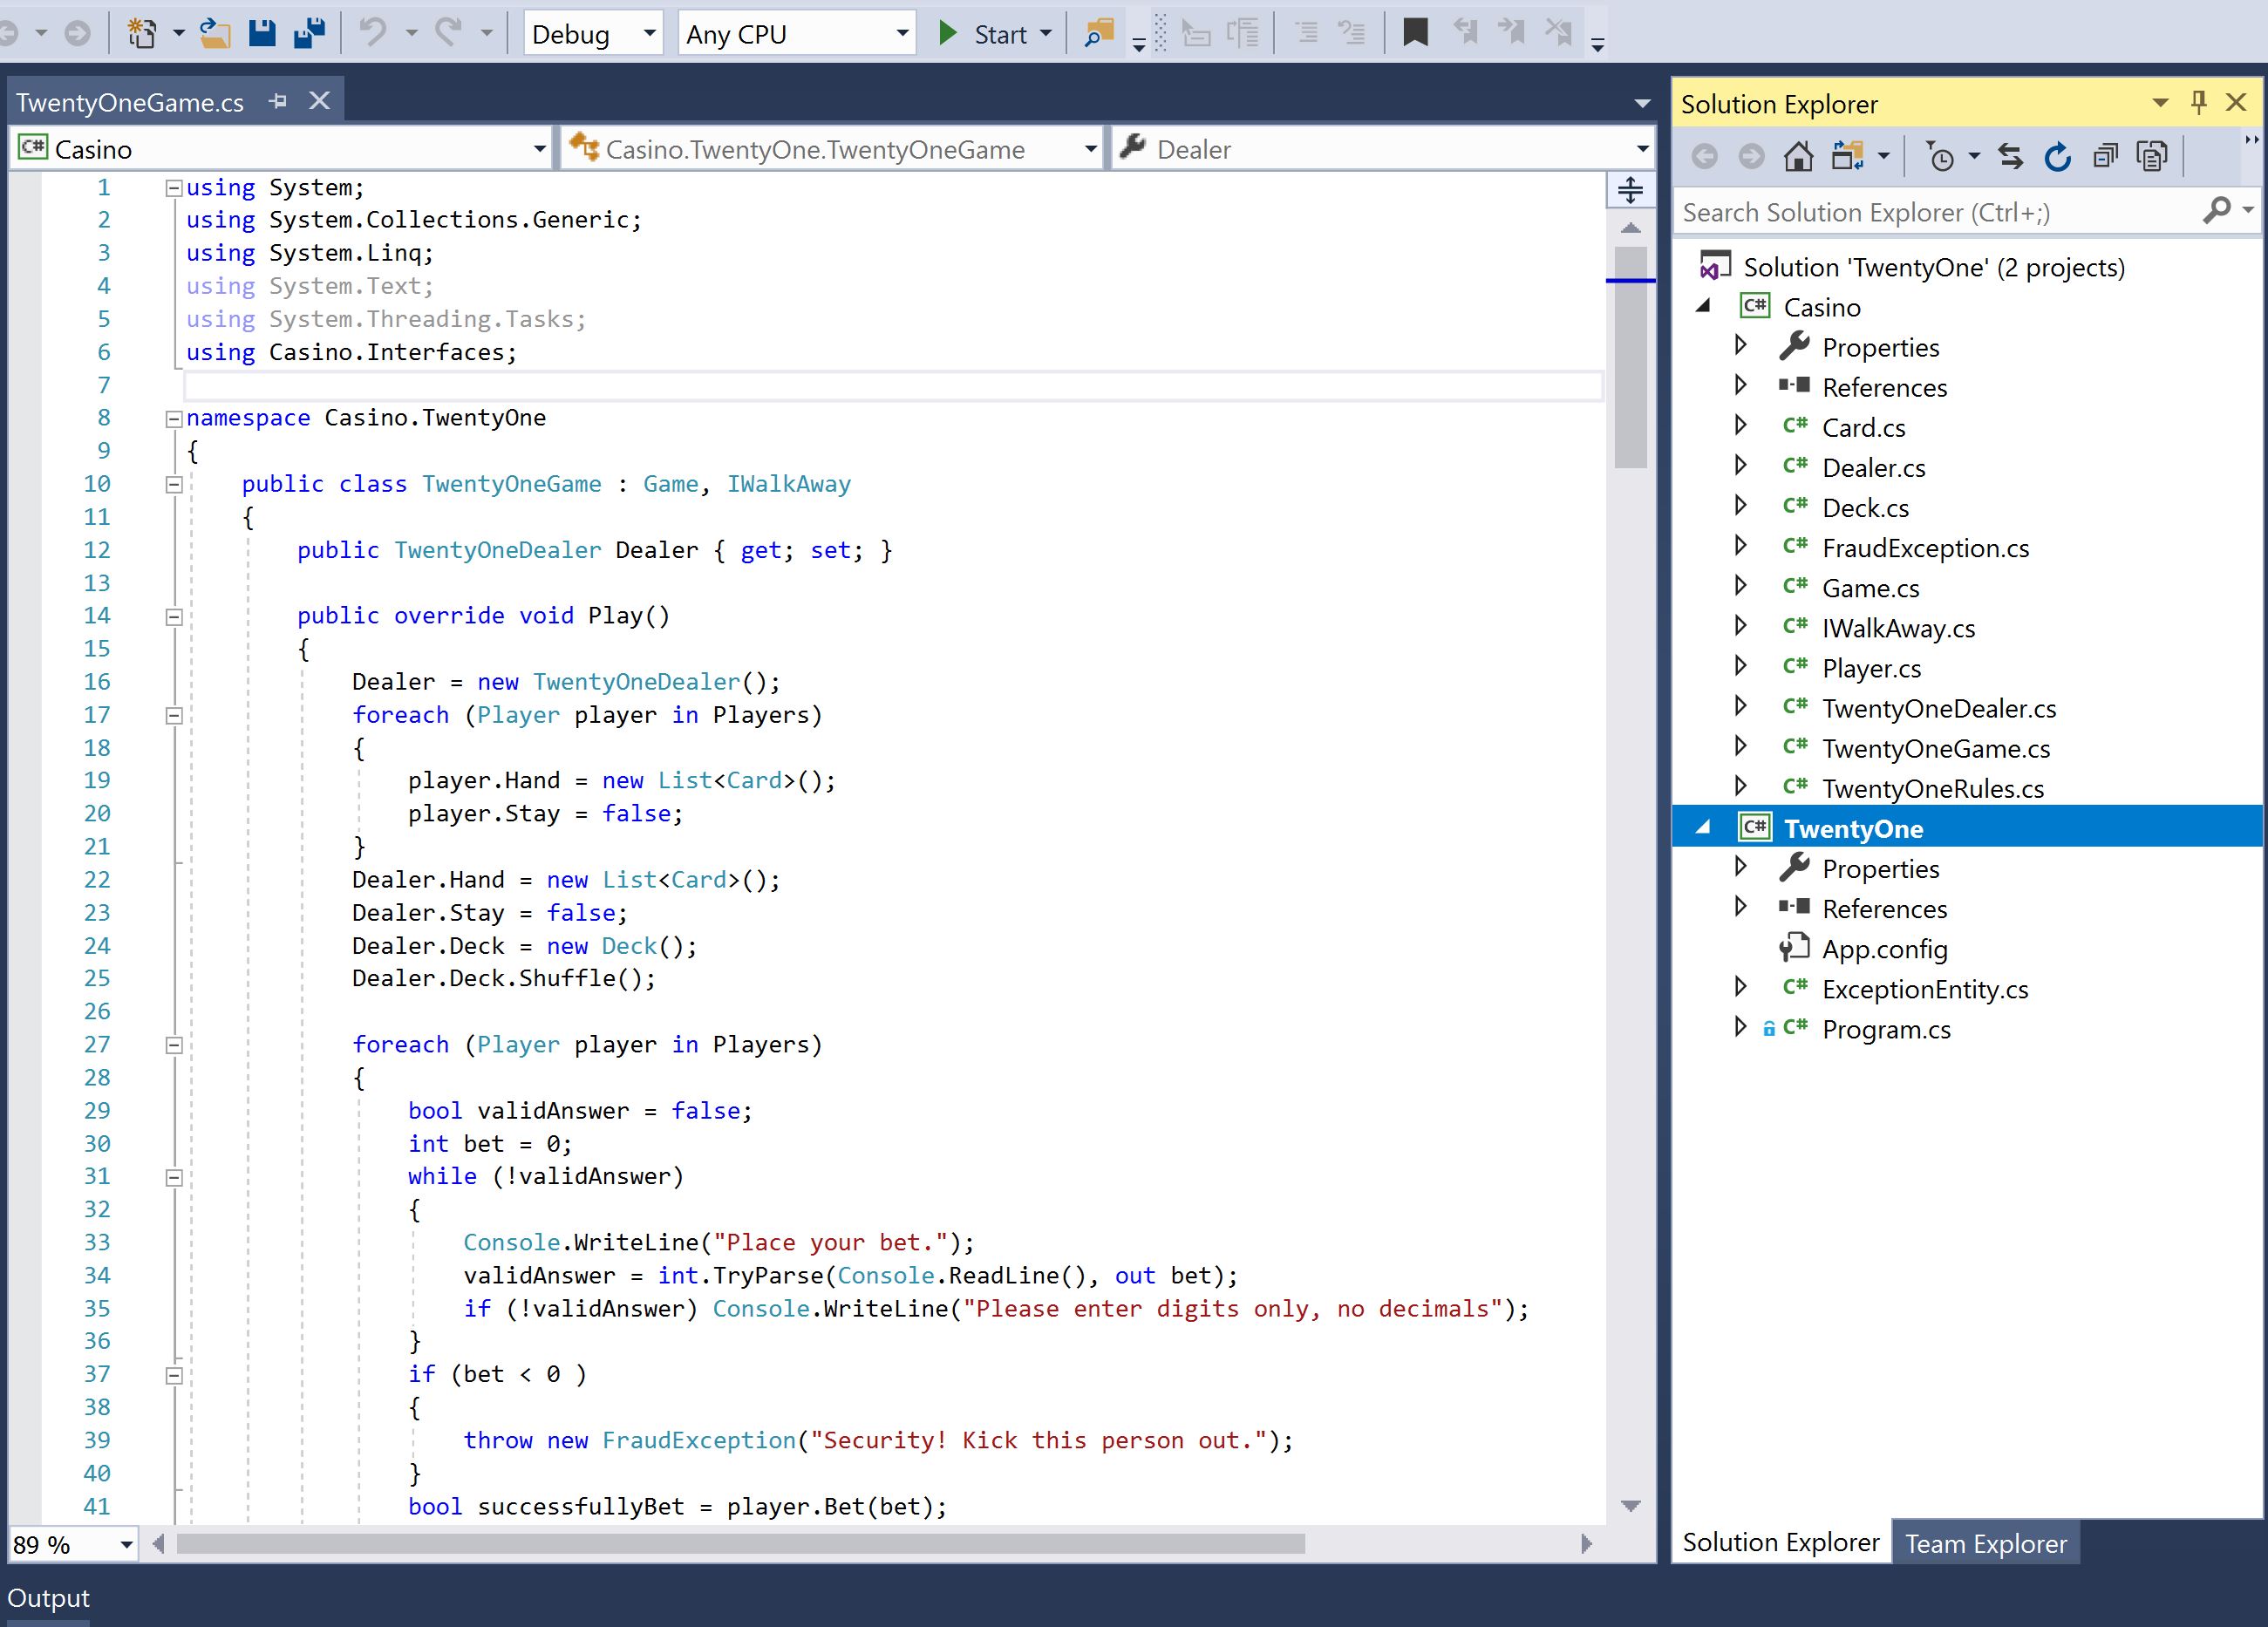This screenshot has width=2268, height=1627.
Task: Click the Save All toolbar icon
Action: pos(309,34)
